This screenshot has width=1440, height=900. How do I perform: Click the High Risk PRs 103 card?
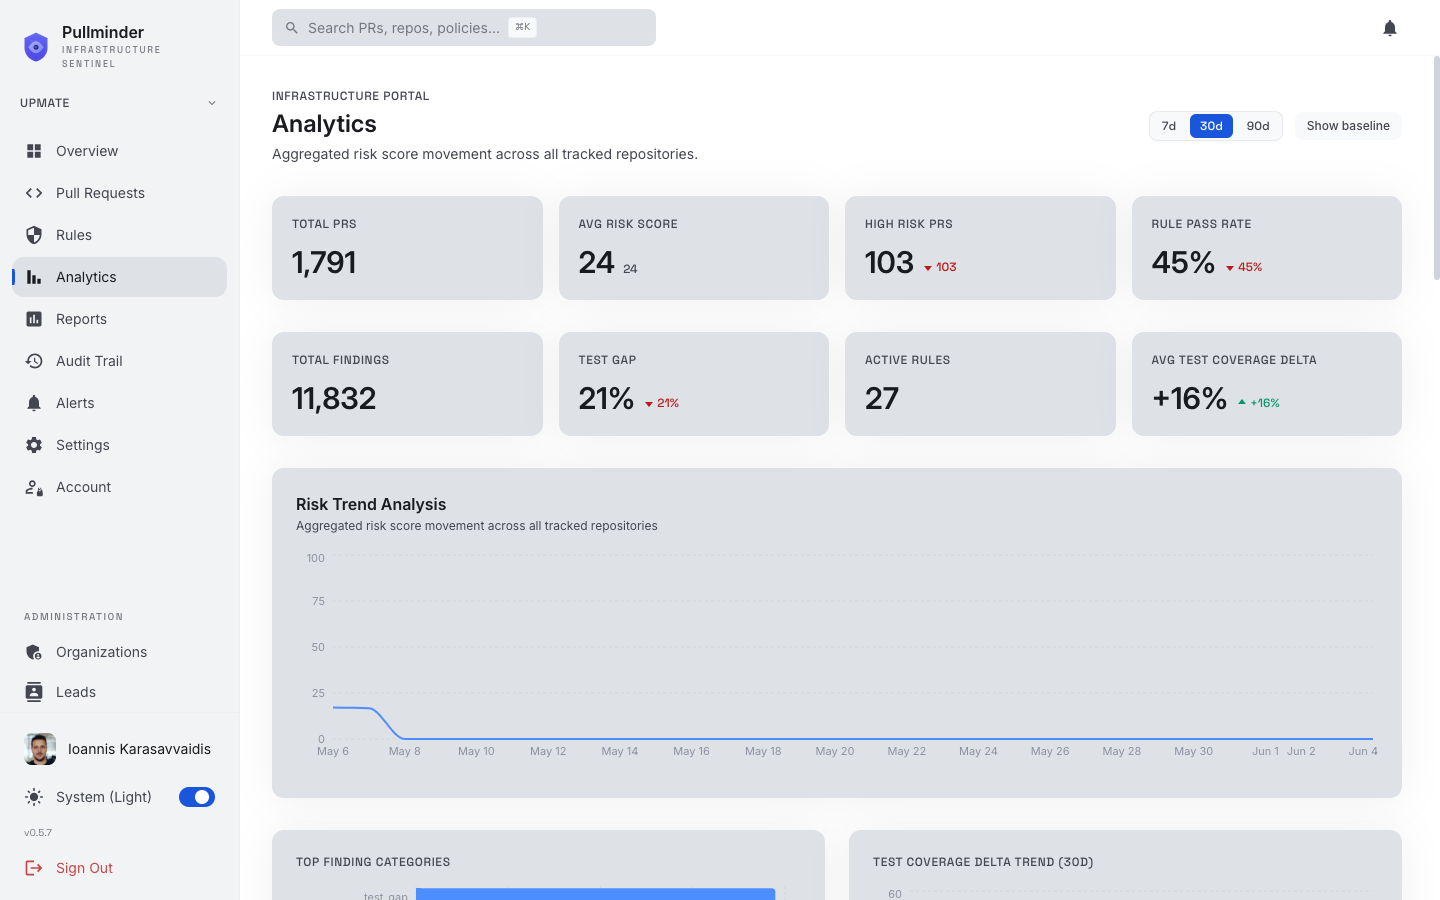coord(980,248)
